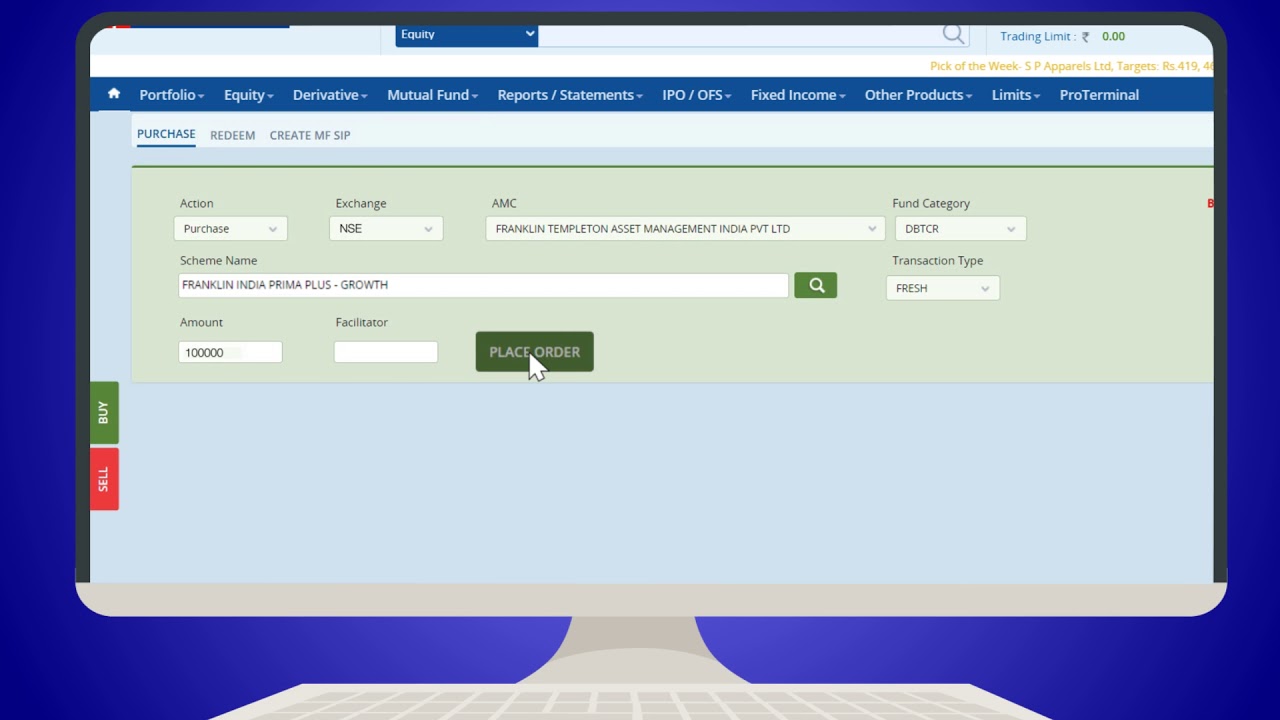Open the Derivative menu
The image size is (1280, 720).
point(330,95)
